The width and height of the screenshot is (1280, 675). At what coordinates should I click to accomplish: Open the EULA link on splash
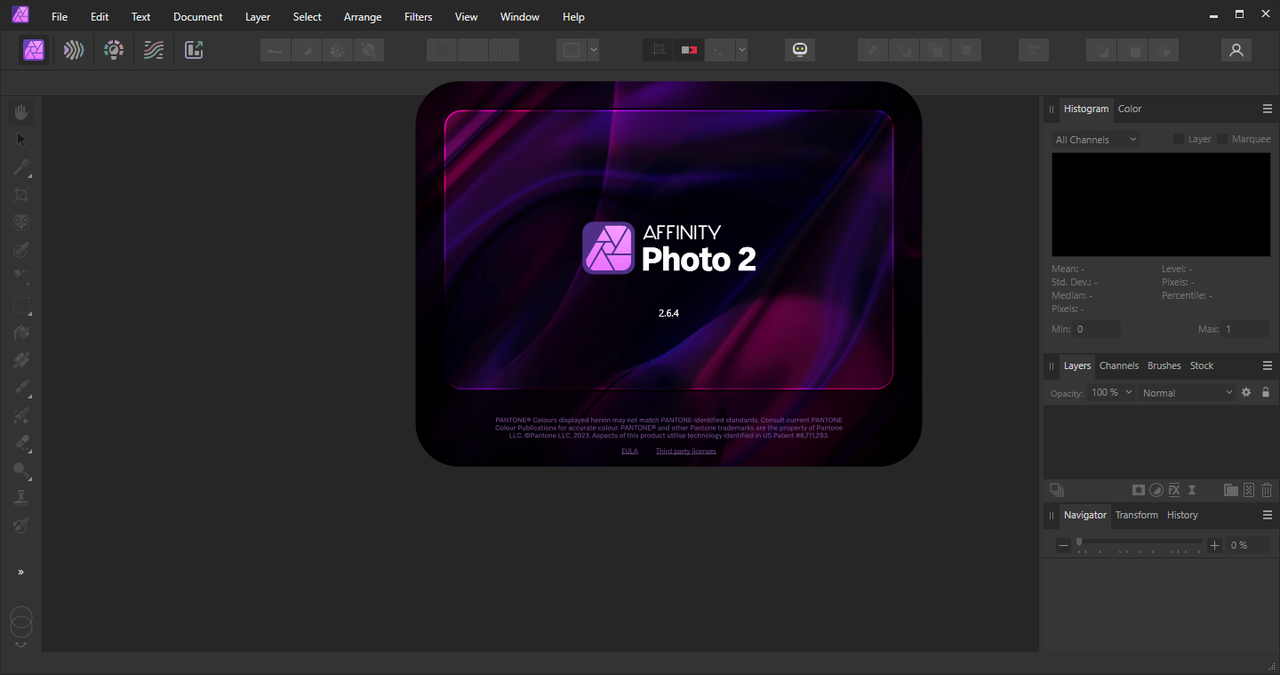(629, 451)
